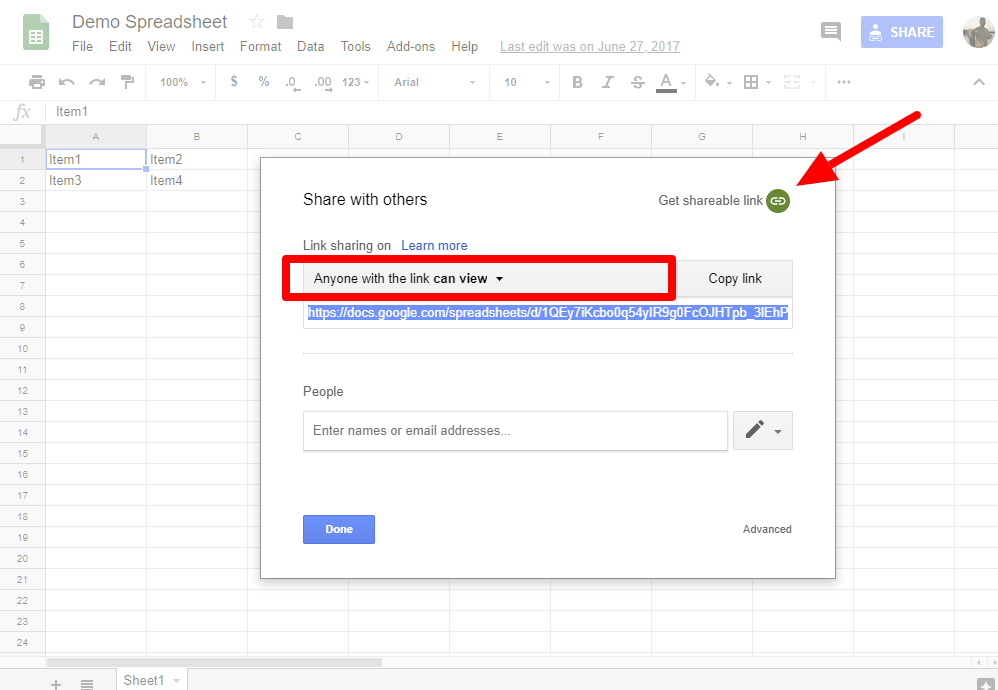The image size is (998, 690).
Task: Open the Format menu
Action: [260, 46]
